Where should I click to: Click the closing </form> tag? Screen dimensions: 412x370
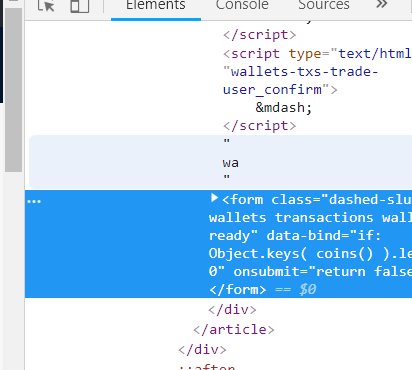point(237,290)
